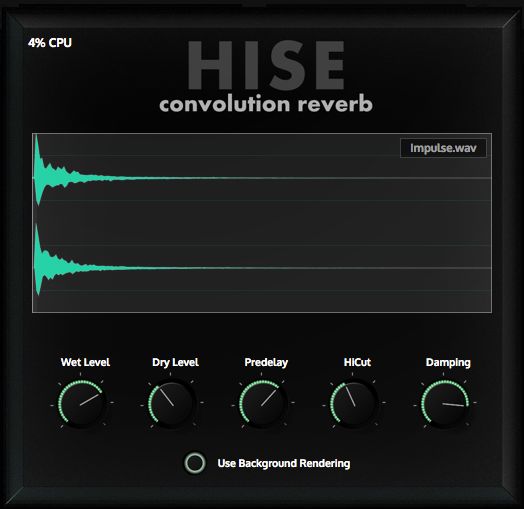Click the Wet Level label
Viewport: 524px width, 509px height.
click(85, 362)
